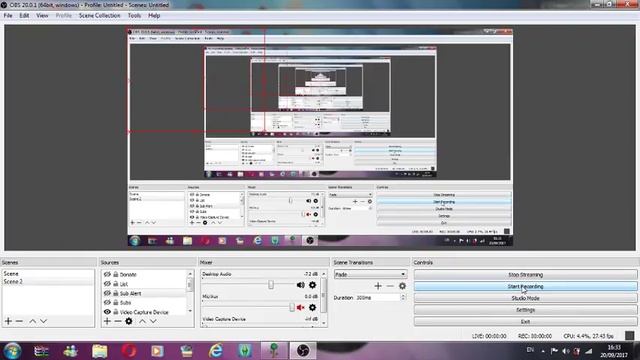Screen dimensions: 640x360
Task: Show the Subs source with its eye icon
Action: (107, 303)
